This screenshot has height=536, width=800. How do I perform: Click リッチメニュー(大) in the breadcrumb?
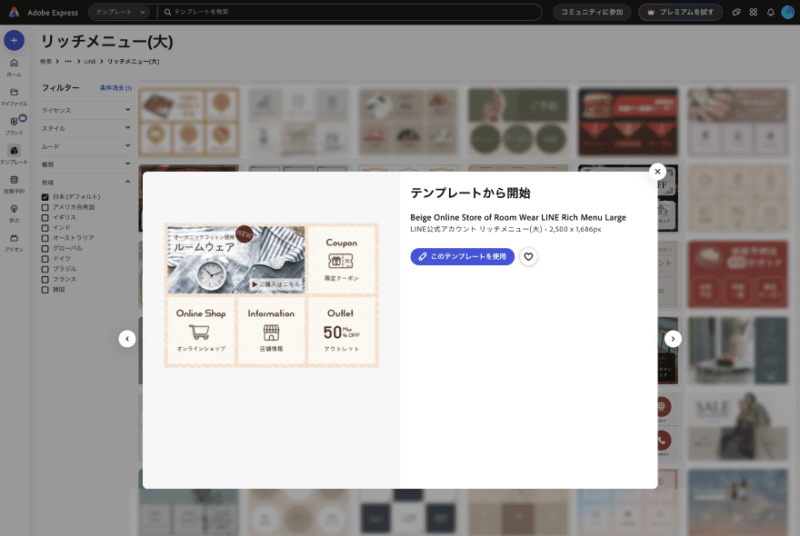click(x=133, y=61)
